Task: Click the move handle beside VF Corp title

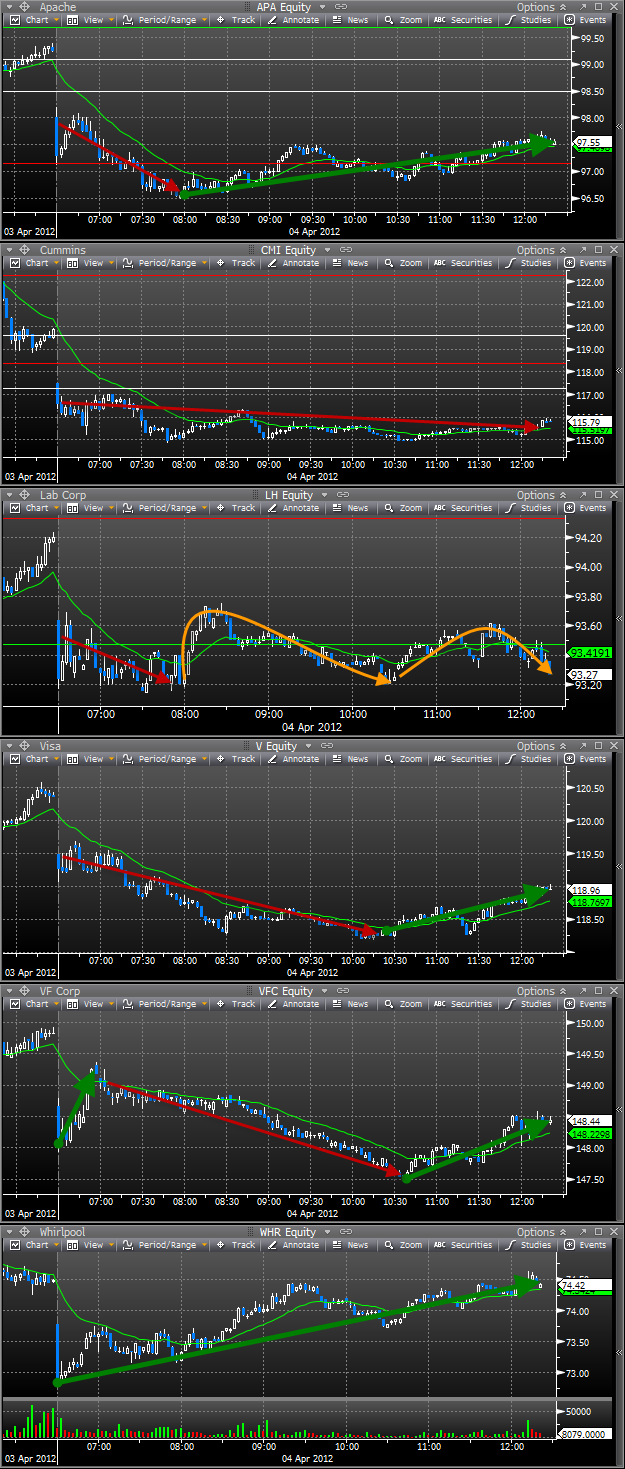Action: tap(24, 991)
